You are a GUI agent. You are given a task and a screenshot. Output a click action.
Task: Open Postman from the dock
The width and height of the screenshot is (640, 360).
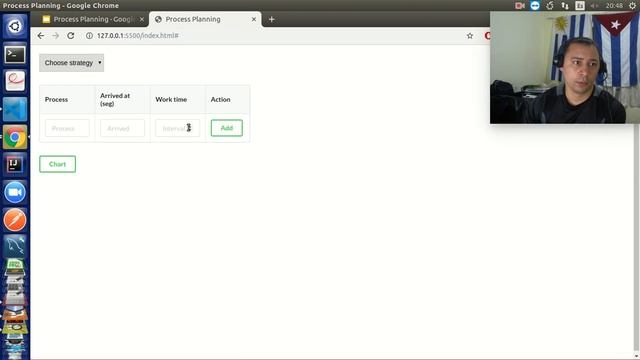click(15, 220)
